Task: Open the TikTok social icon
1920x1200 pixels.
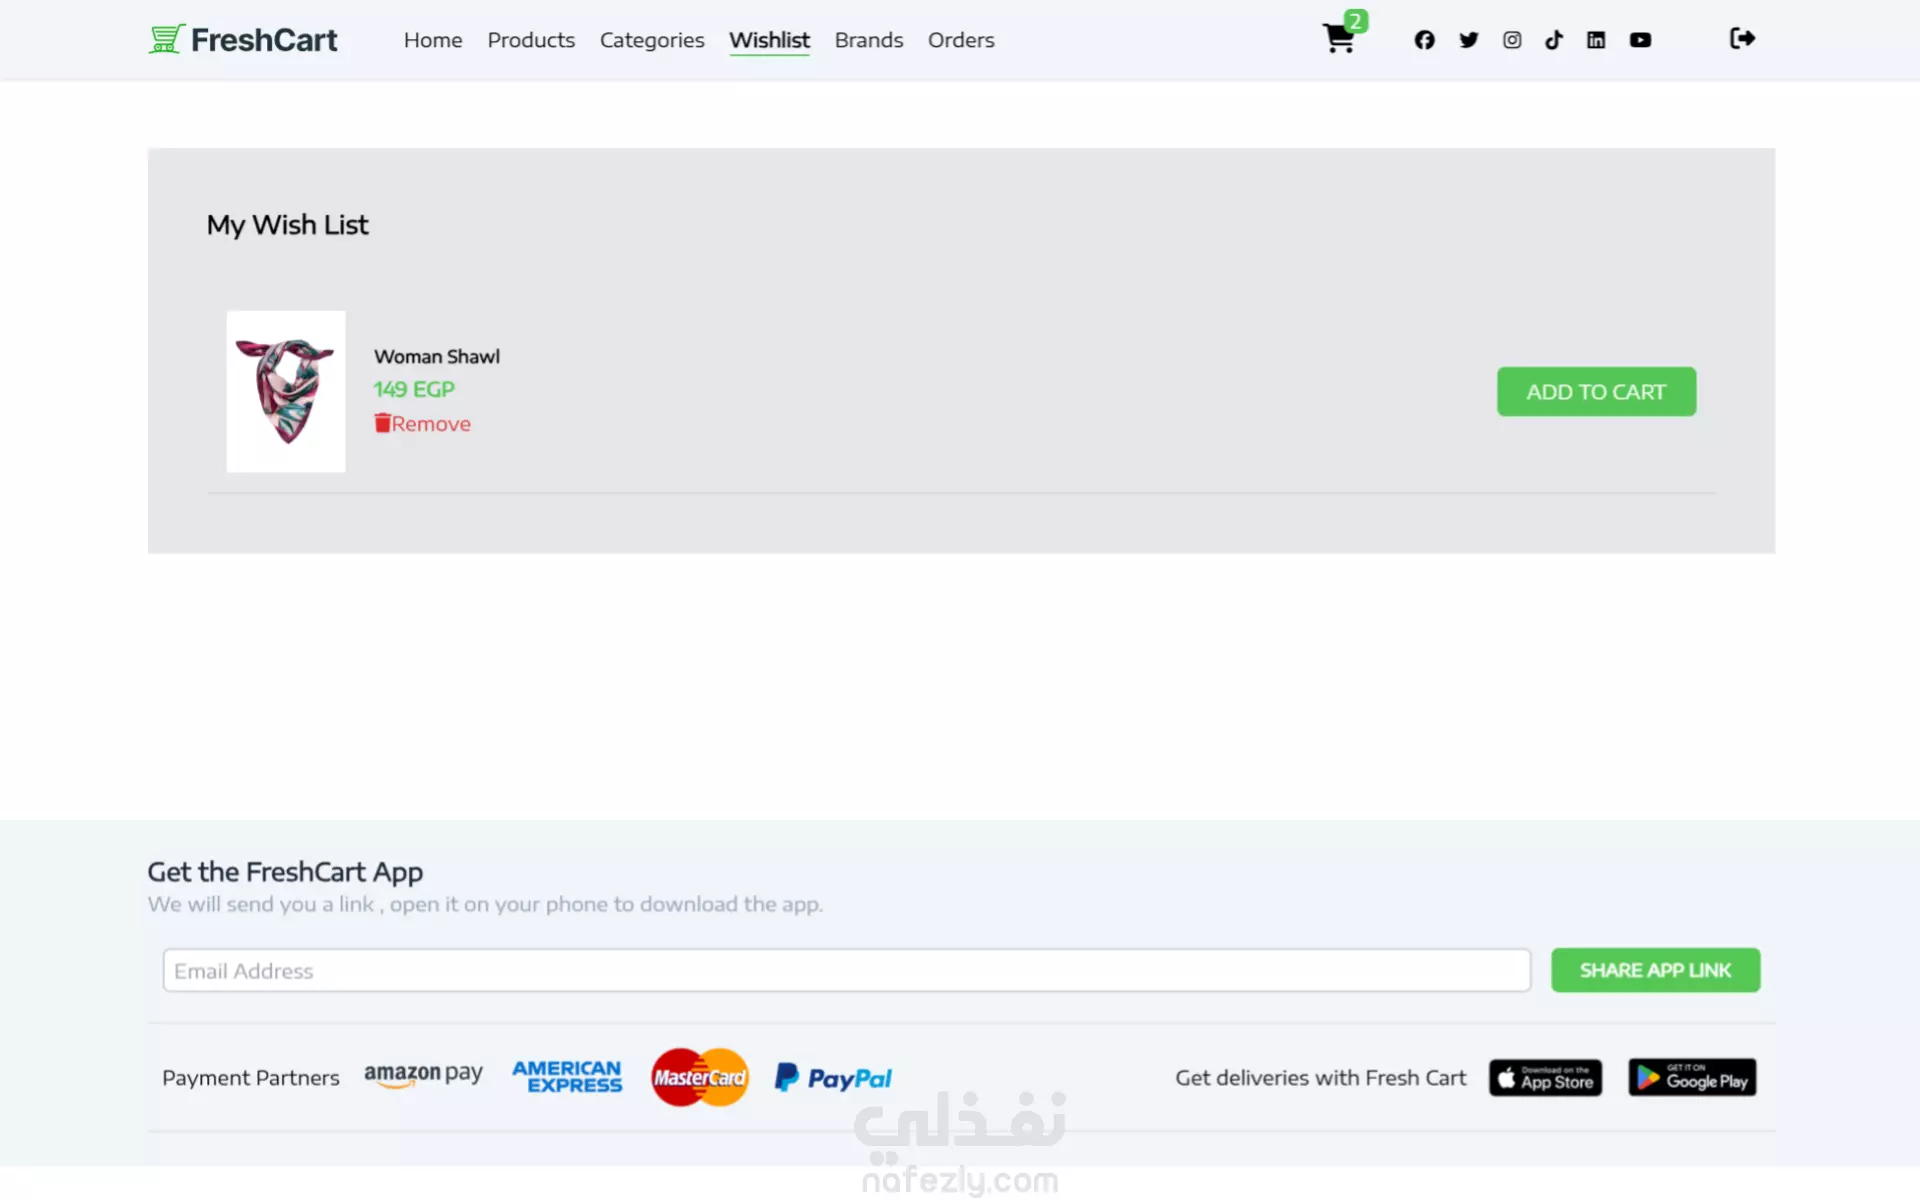Action: click(x=1554, y=40)
